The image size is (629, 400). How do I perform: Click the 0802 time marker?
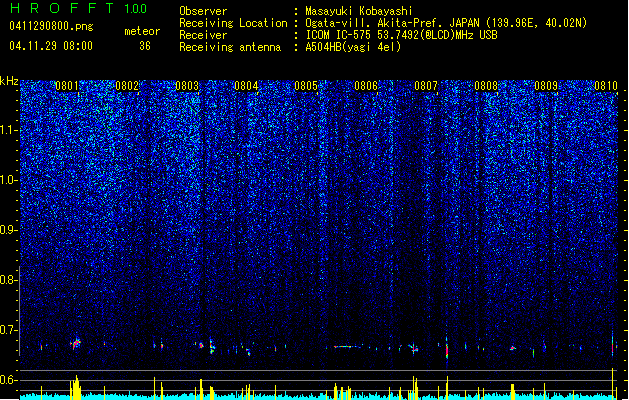pos(127,86)
